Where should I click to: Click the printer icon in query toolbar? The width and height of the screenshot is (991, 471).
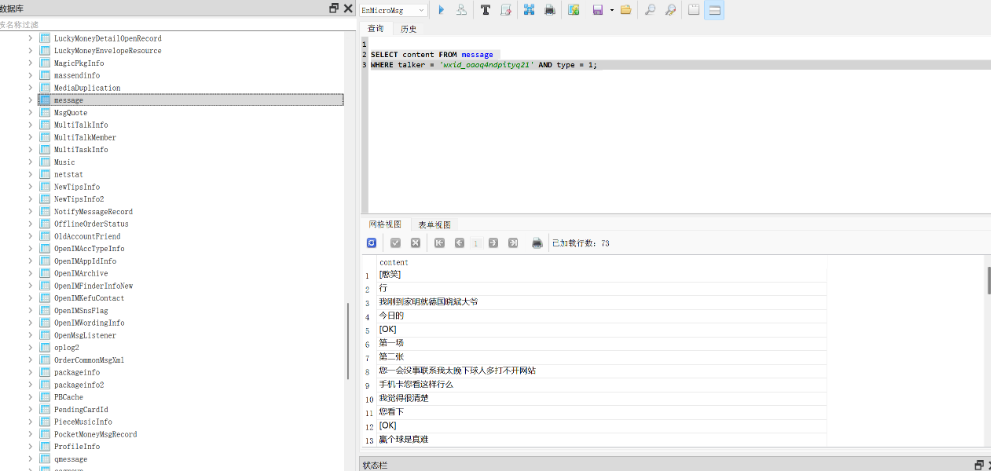(x=550, y=10)
